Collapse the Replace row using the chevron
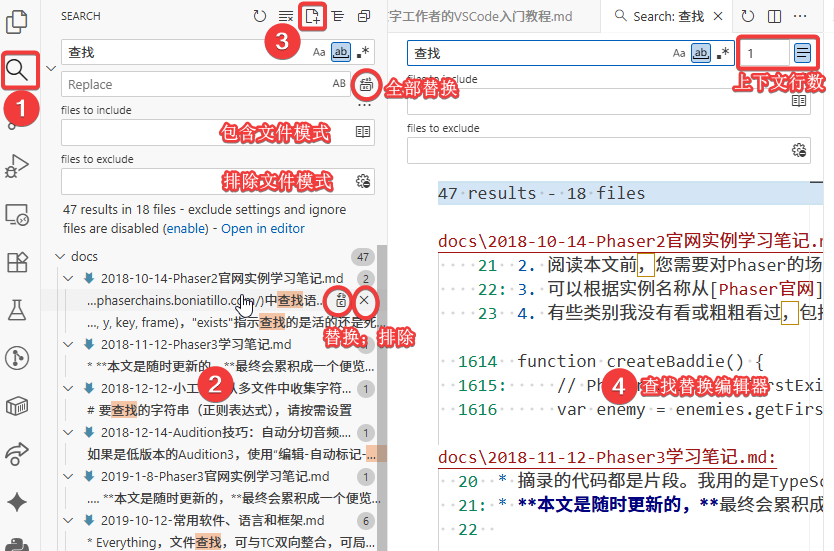The width and height of the screenshot is (834, 551). (51, 68)
